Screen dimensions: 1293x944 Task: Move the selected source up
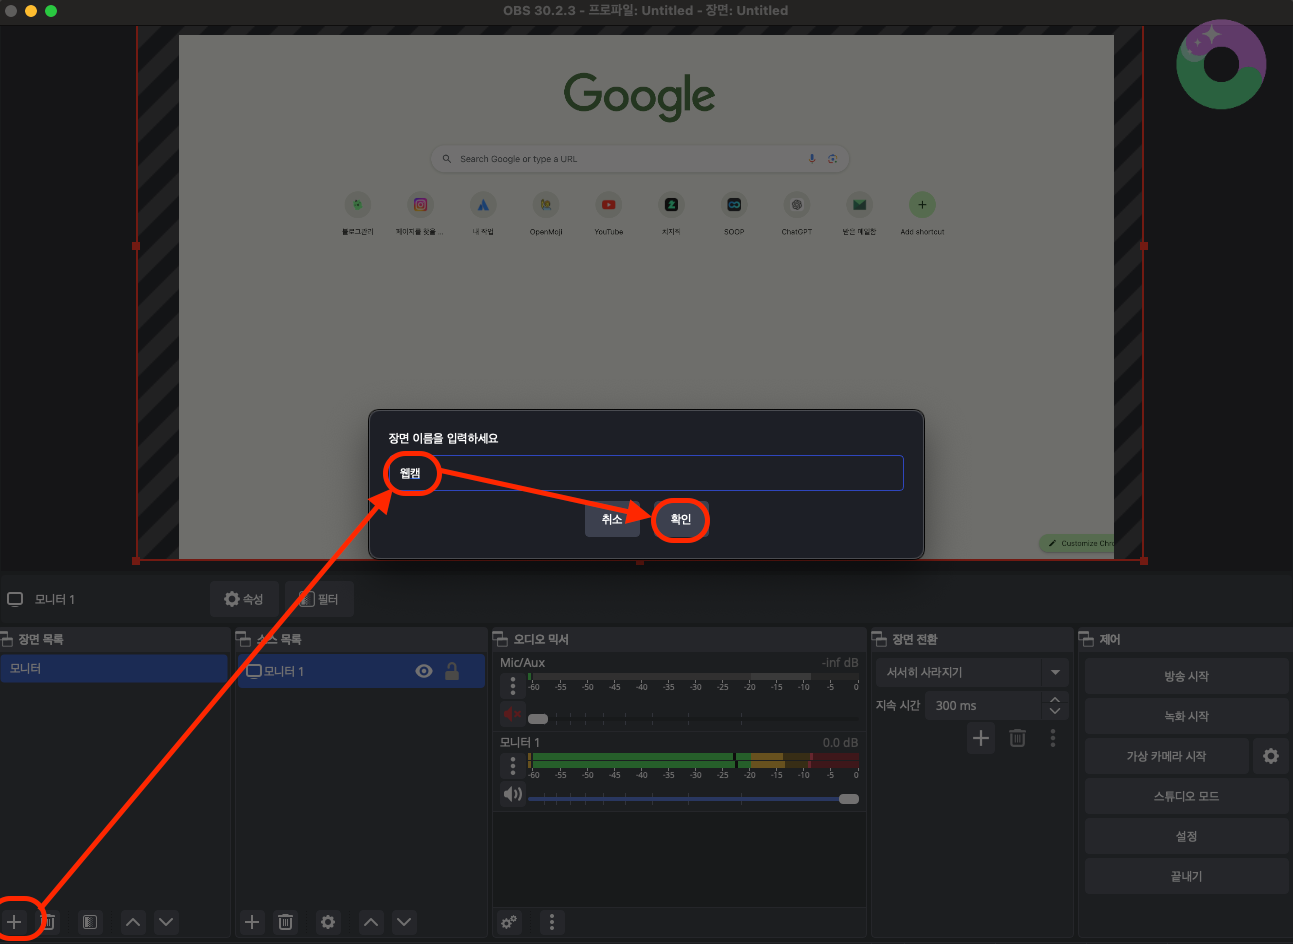point(371,922)
